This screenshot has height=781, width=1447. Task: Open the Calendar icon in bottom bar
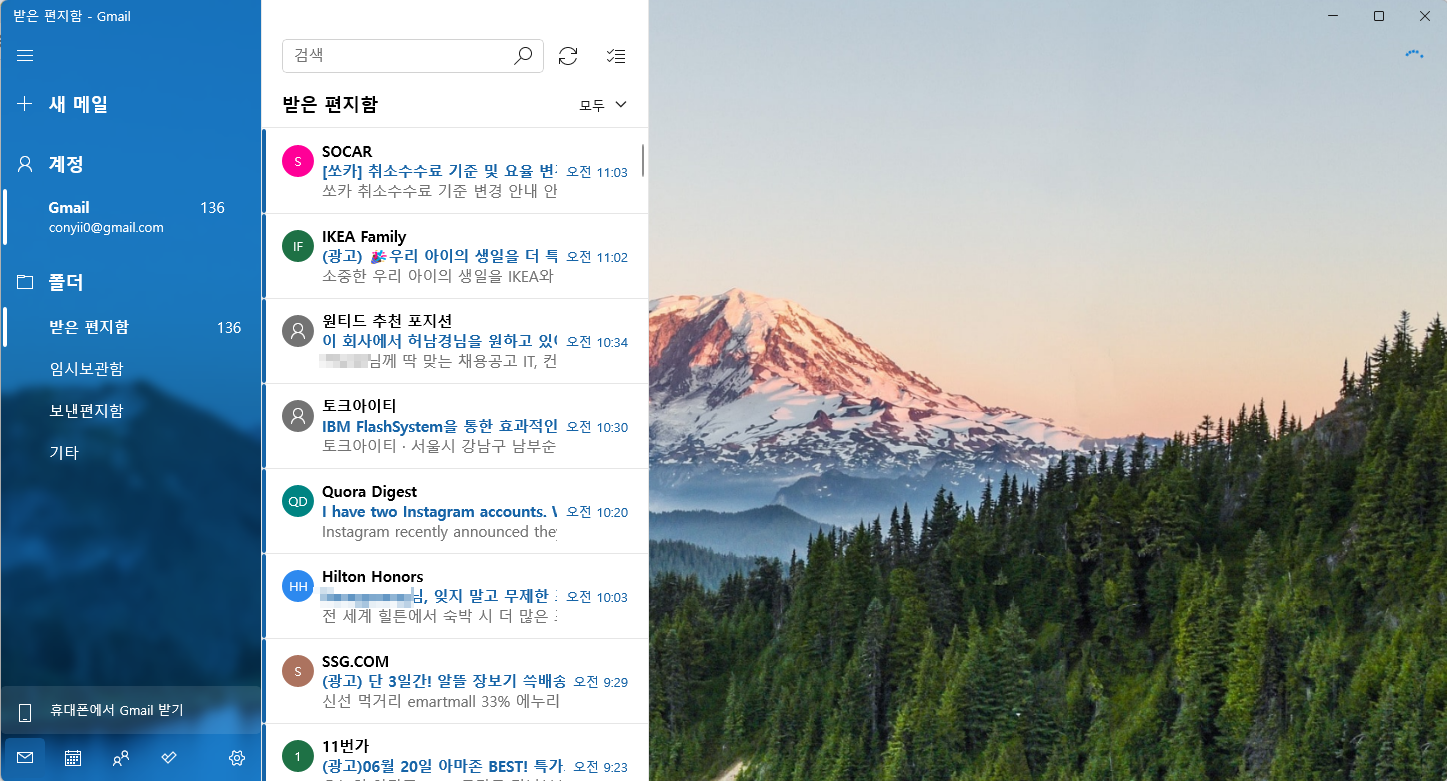pos(72,757)
